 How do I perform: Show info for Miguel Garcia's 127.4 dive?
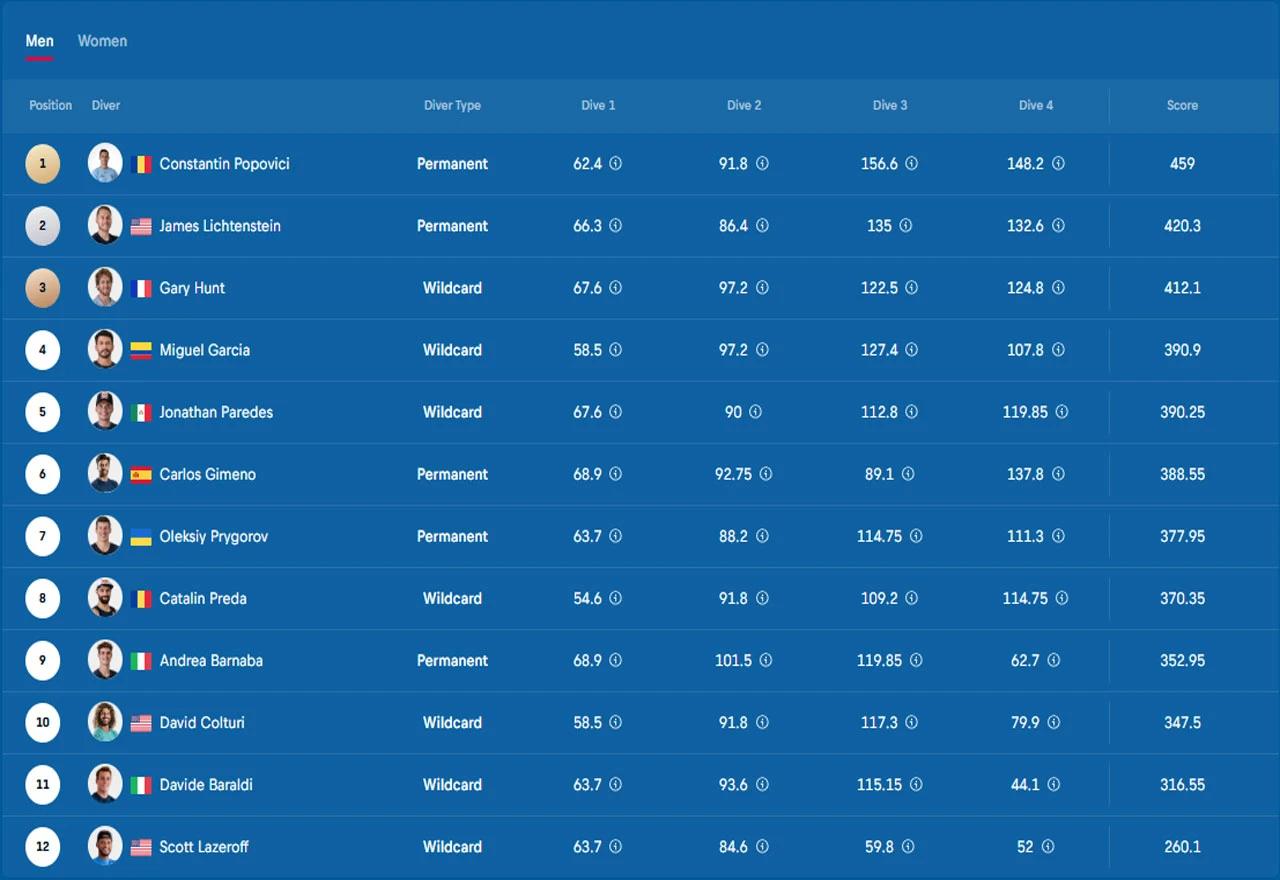[x=912, y=350]
